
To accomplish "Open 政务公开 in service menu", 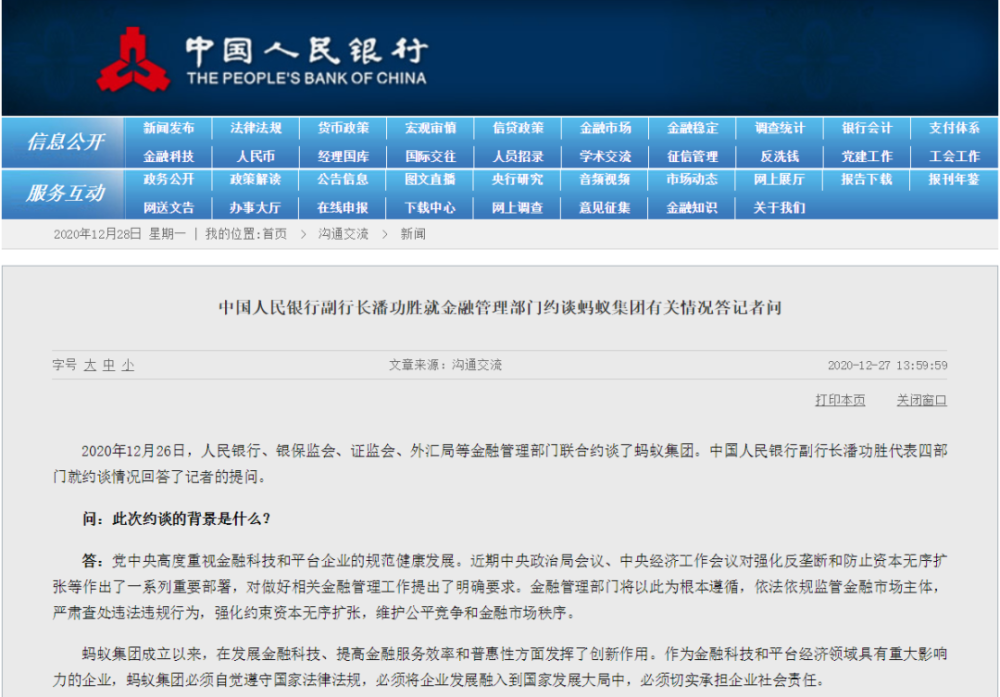I will (x=168, y=179).
